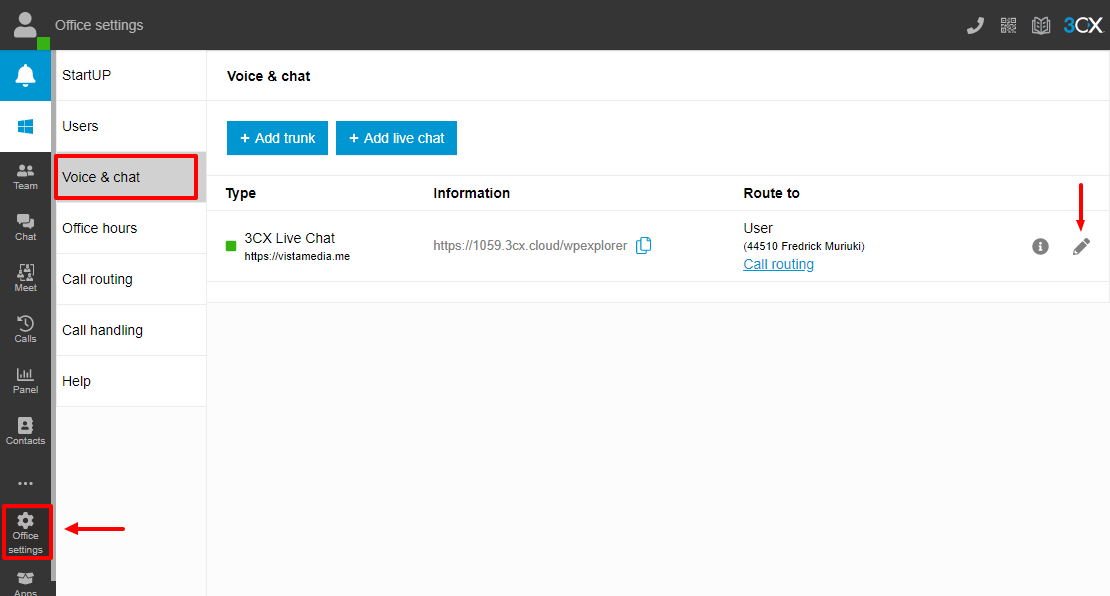This screenshot has width=1110, height=596.
Task: Click the Route to column header
Action: point(771,193)
